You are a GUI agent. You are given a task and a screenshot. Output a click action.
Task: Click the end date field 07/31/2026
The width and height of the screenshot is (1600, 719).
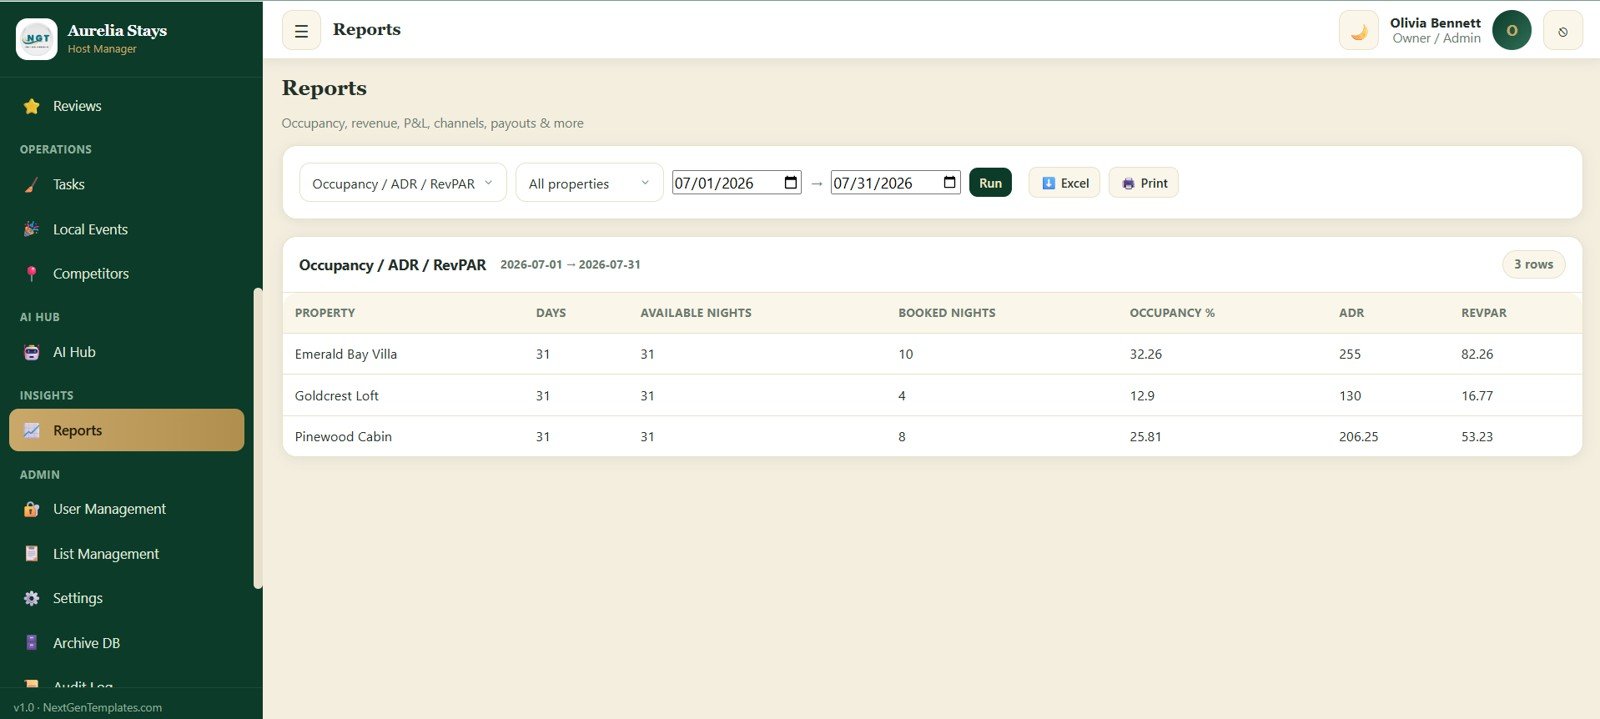click(895, 182)
